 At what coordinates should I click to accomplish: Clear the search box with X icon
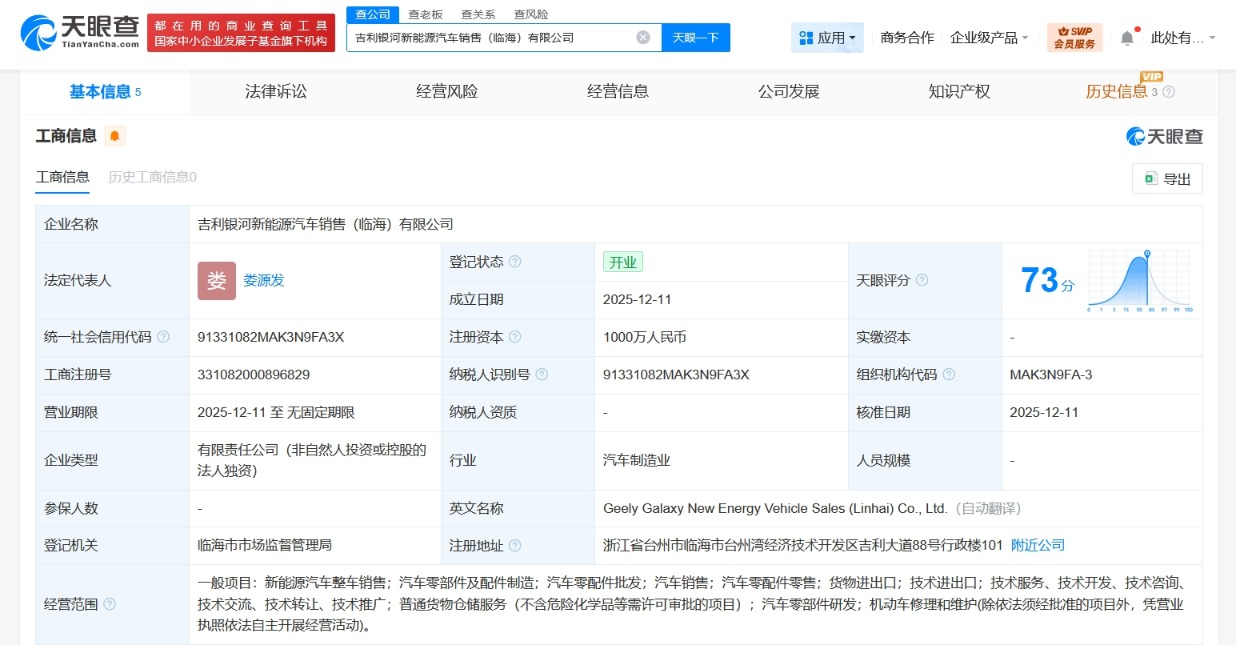(643, 37)
